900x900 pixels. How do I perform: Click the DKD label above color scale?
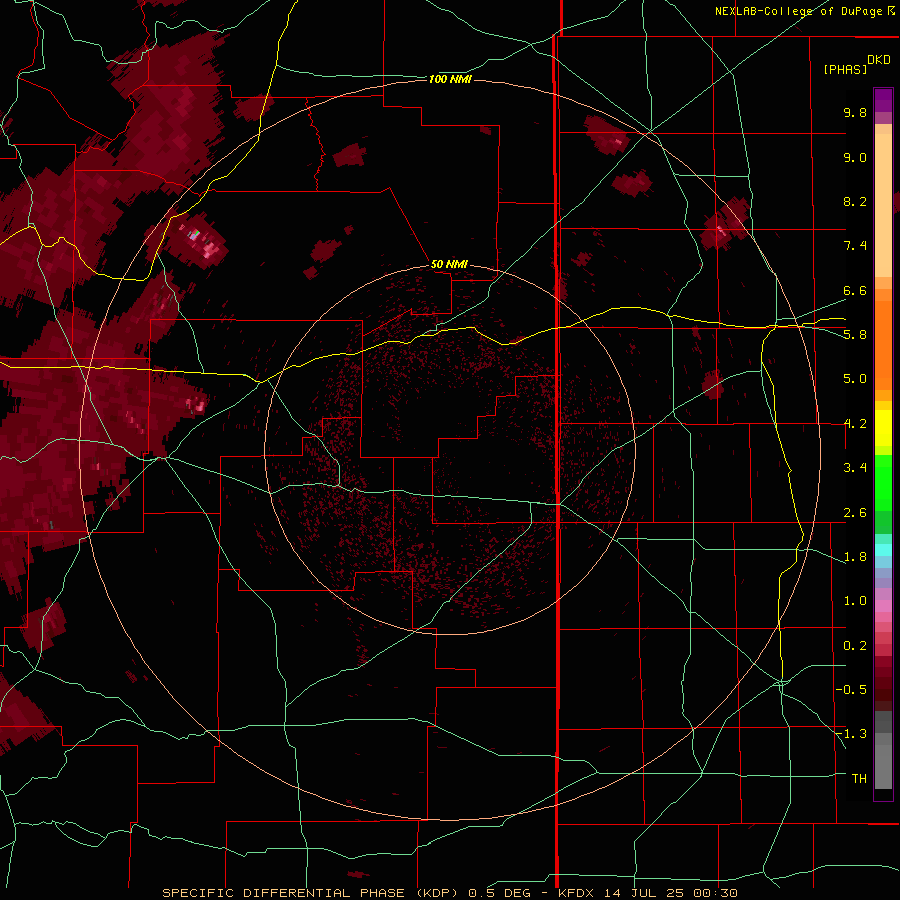click(879, 60)
